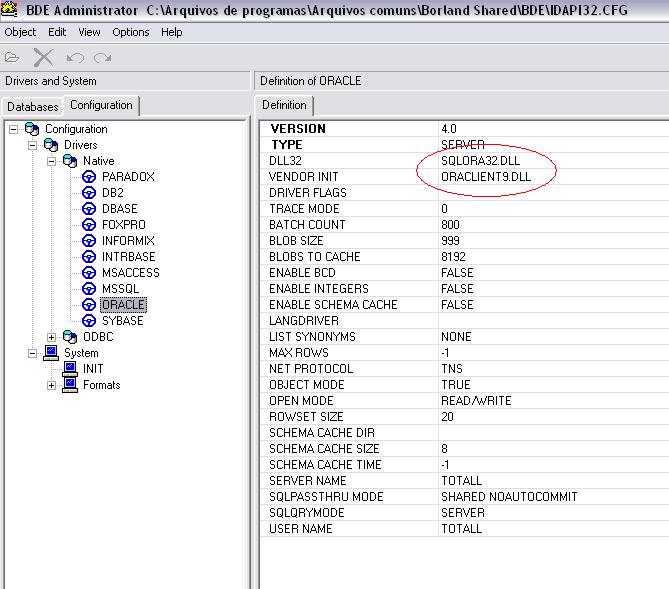This screenshot has width=669, height=589.
Task: Open the Object menu
Action: pos(20,32)
